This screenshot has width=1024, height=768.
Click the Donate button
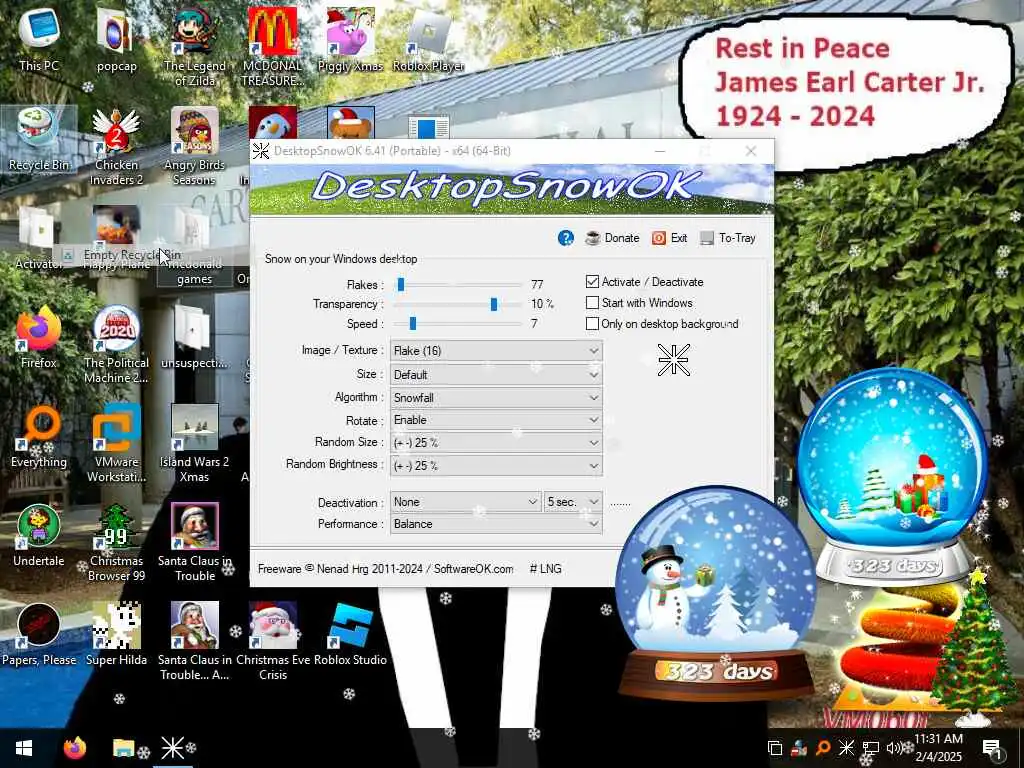612,238
